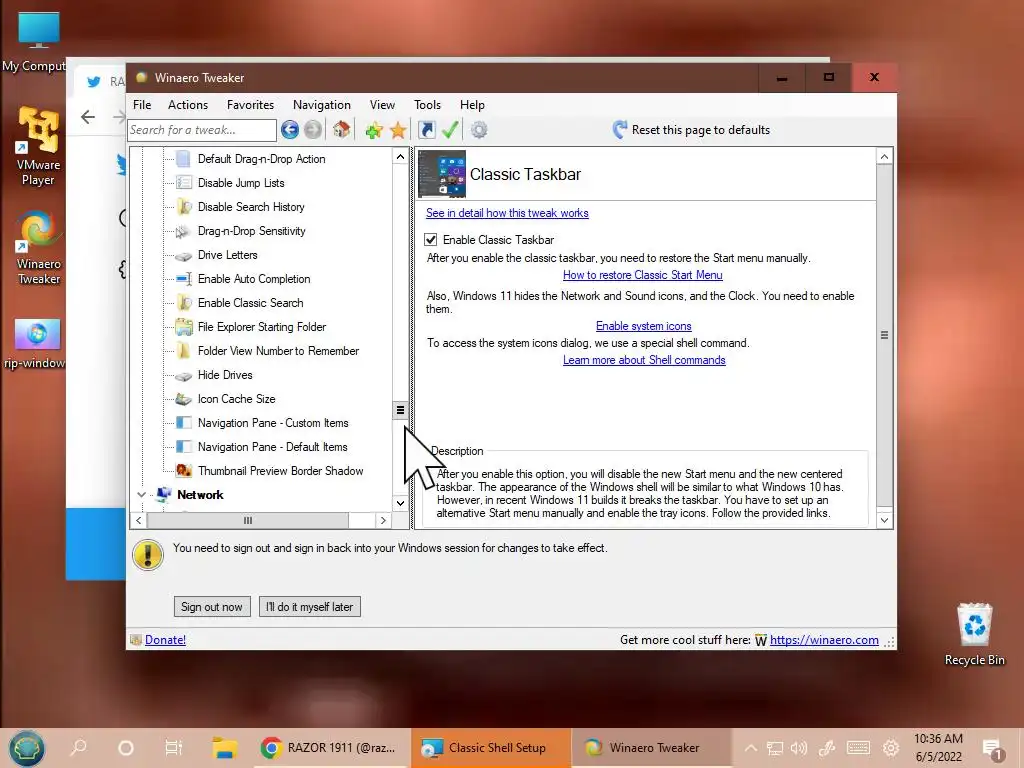The width and height of the screenshot is (1024, 768).
Task: Open settings gear icon in toolbar
Action: [x=479, y=130]
